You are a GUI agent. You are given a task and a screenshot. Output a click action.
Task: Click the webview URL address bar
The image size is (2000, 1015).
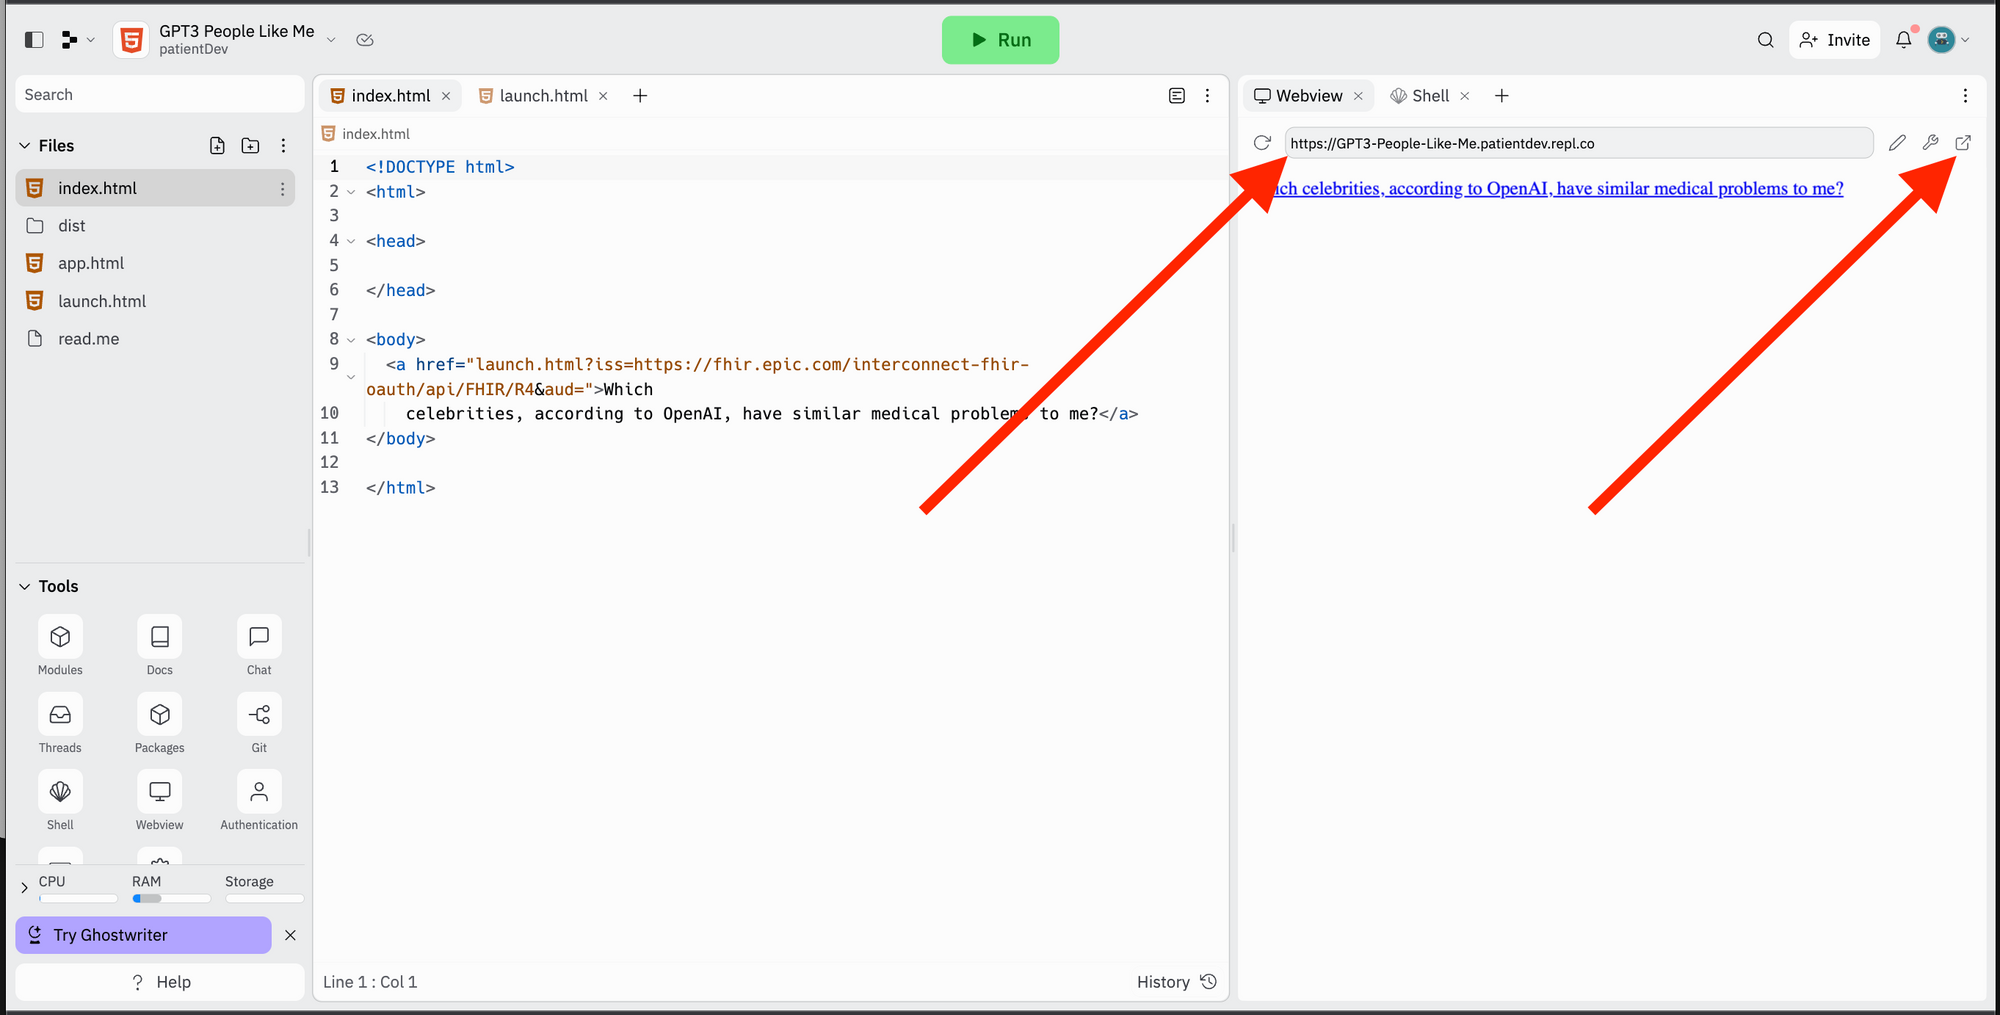(1578, 143)
